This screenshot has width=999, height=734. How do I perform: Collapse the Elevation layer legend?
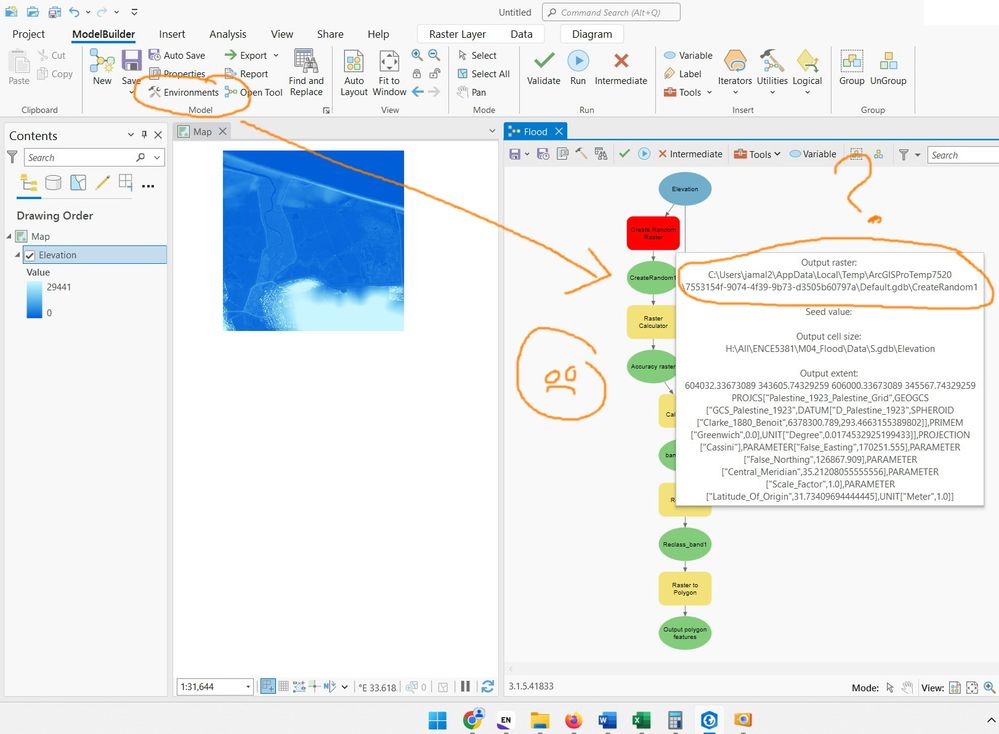coord(17,255)
